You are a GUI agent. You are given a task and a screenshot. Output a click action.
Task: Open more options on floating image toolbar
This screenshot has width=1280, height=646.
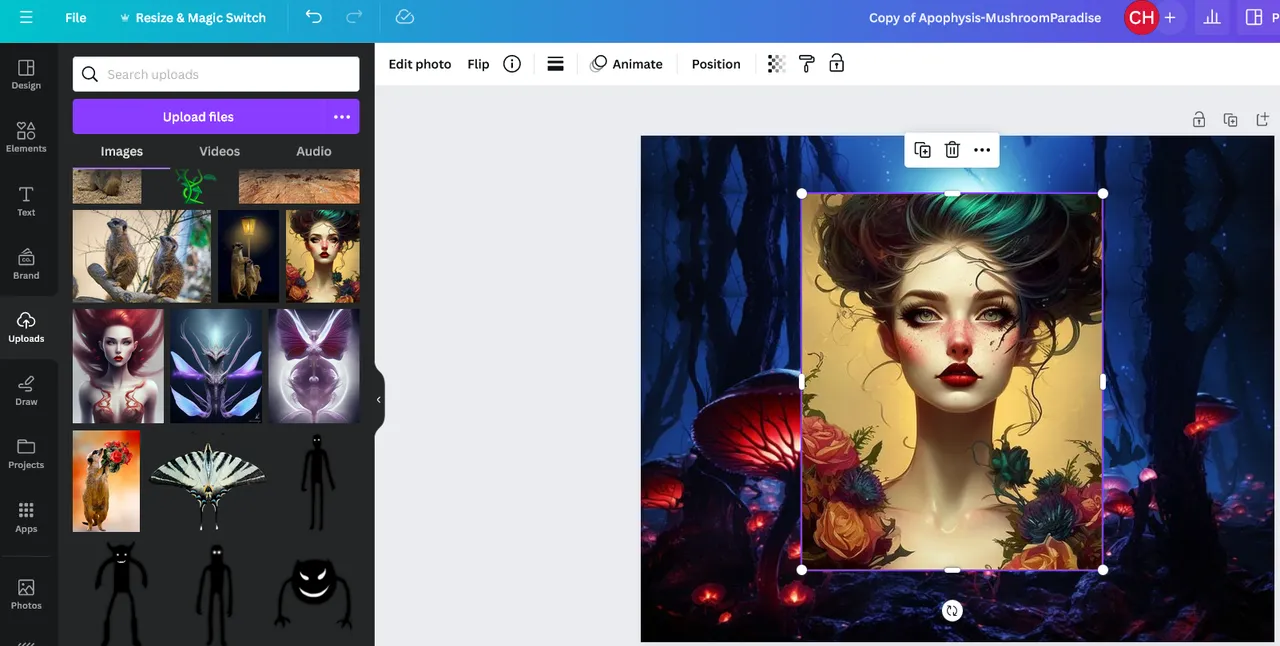pos(982,150)
